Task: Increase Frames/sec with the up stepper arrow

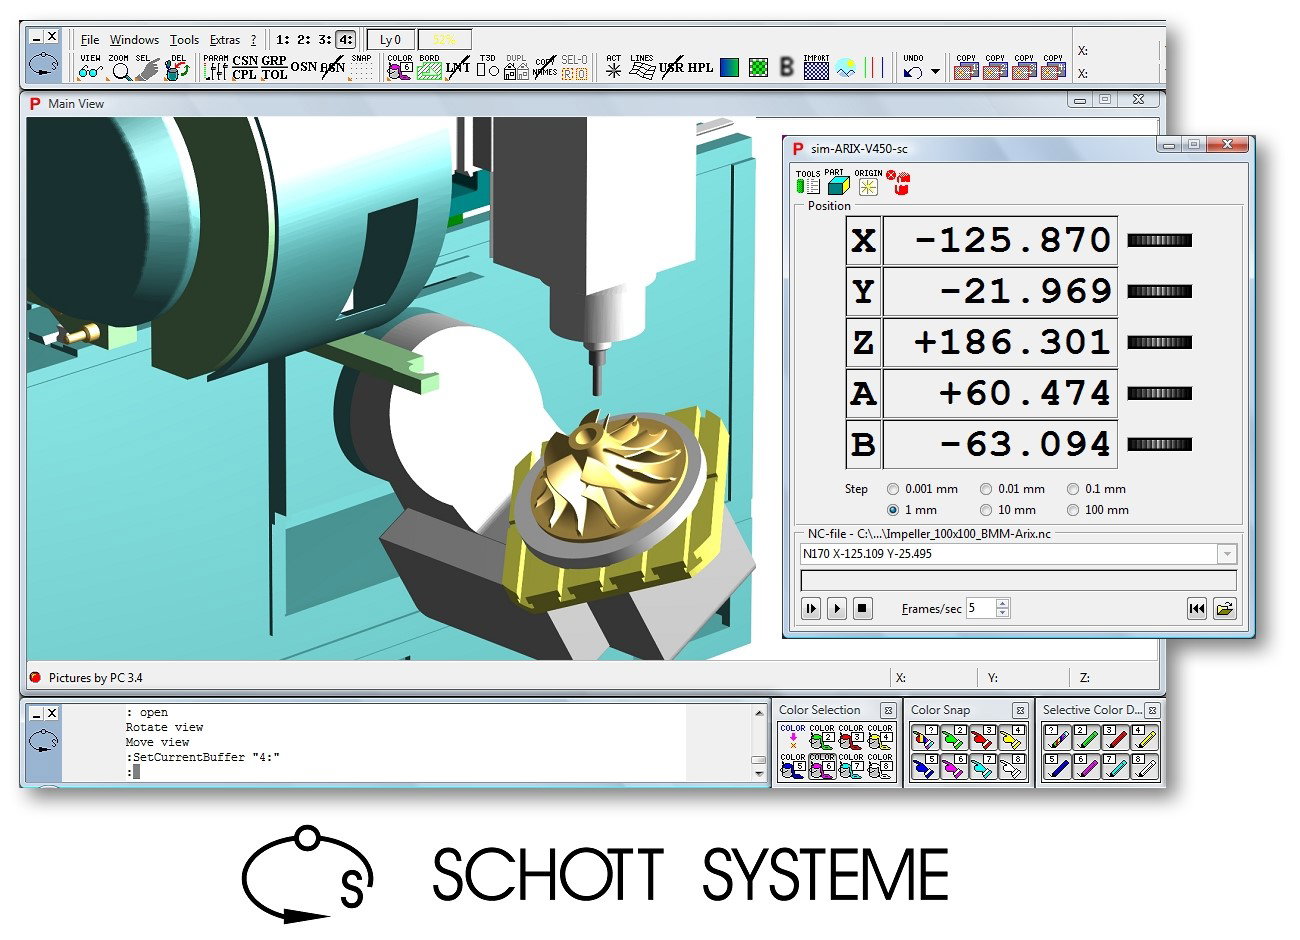Action: 1003,603
